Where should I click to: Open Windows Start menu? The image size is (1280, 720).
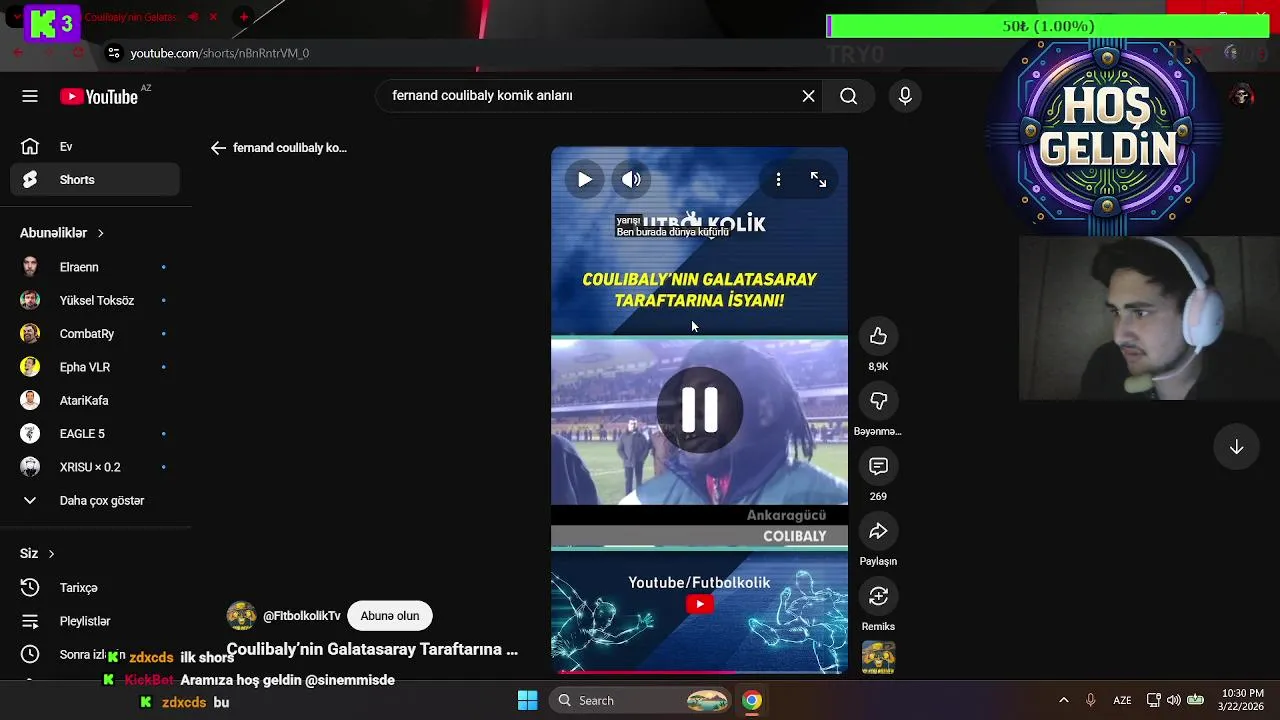(x=527, y=700)
